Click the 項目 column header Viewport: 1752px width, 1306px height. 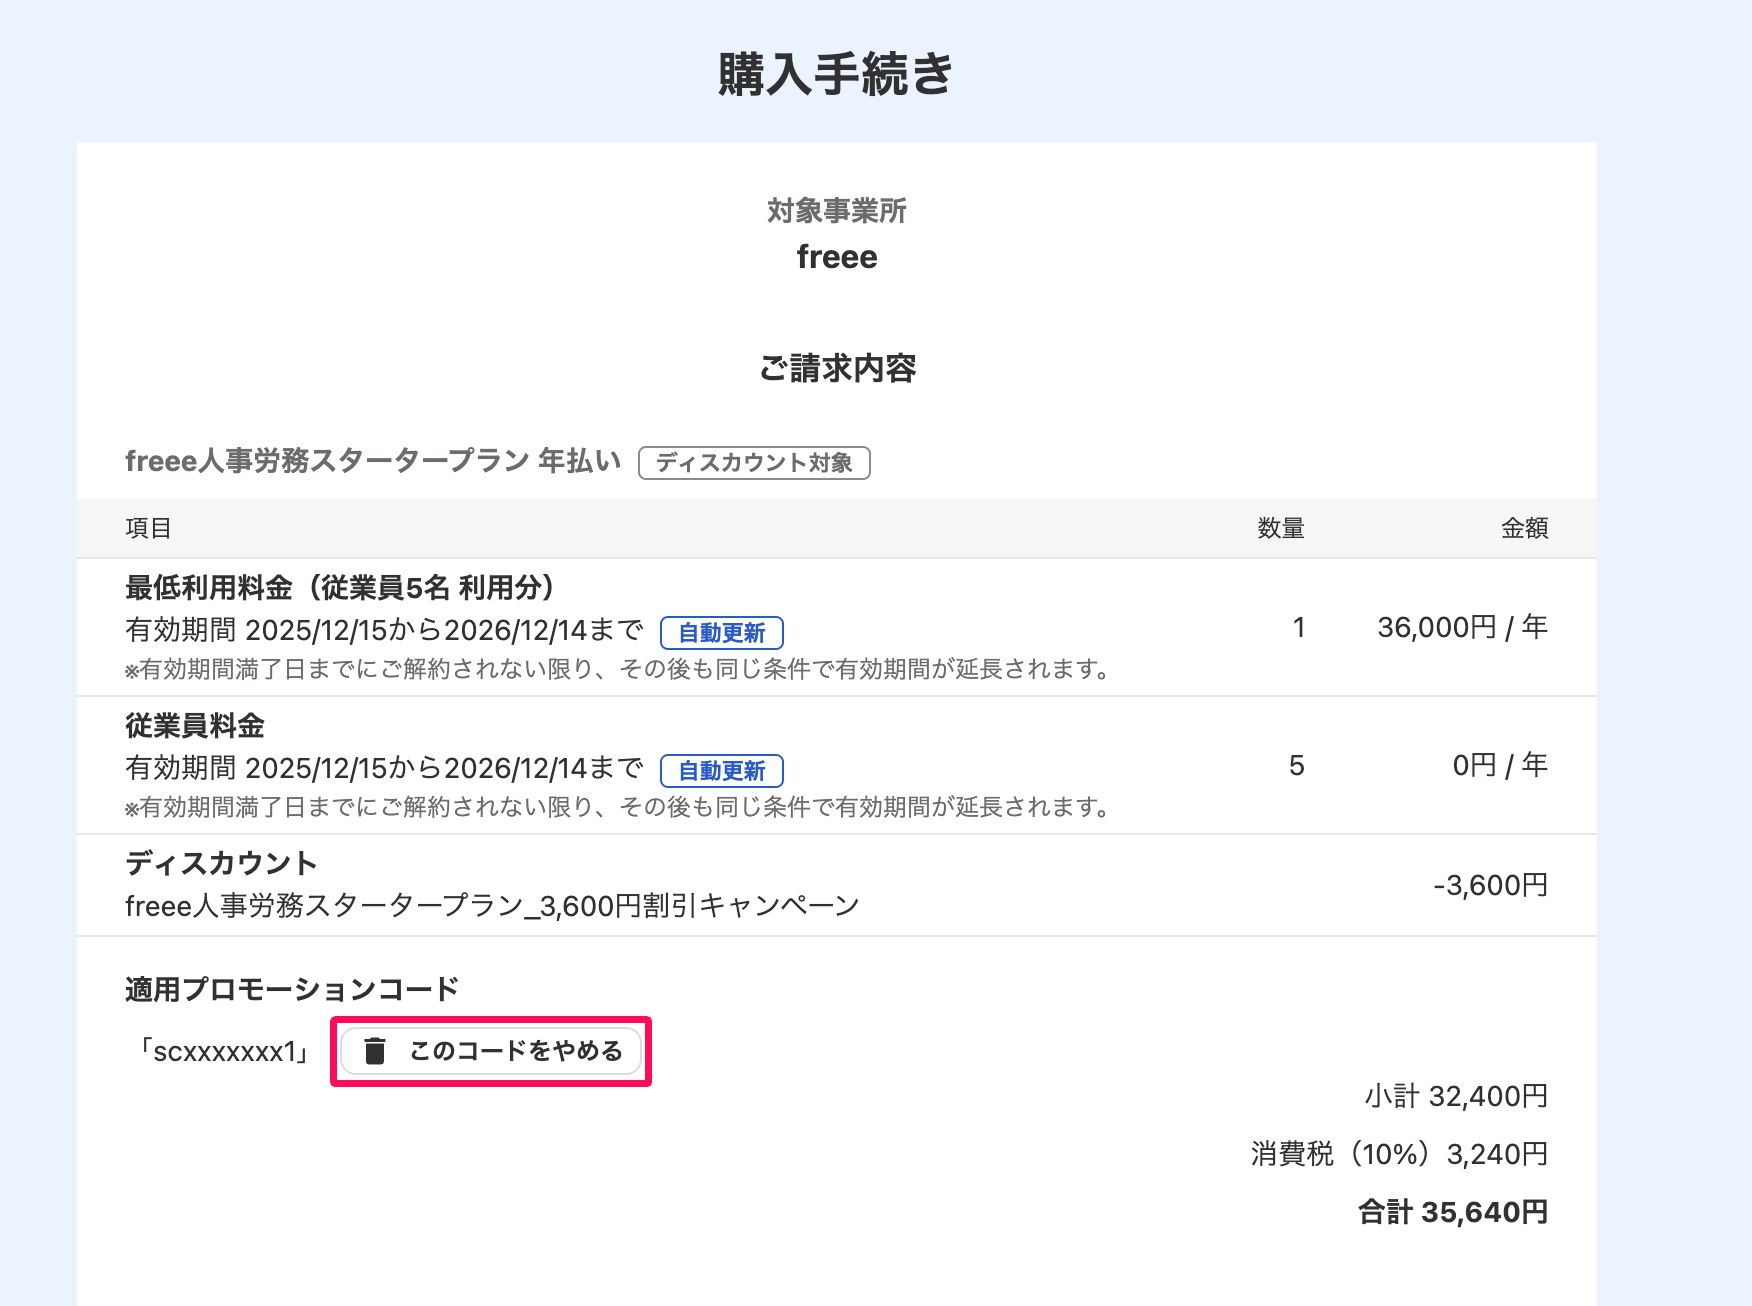148,528
